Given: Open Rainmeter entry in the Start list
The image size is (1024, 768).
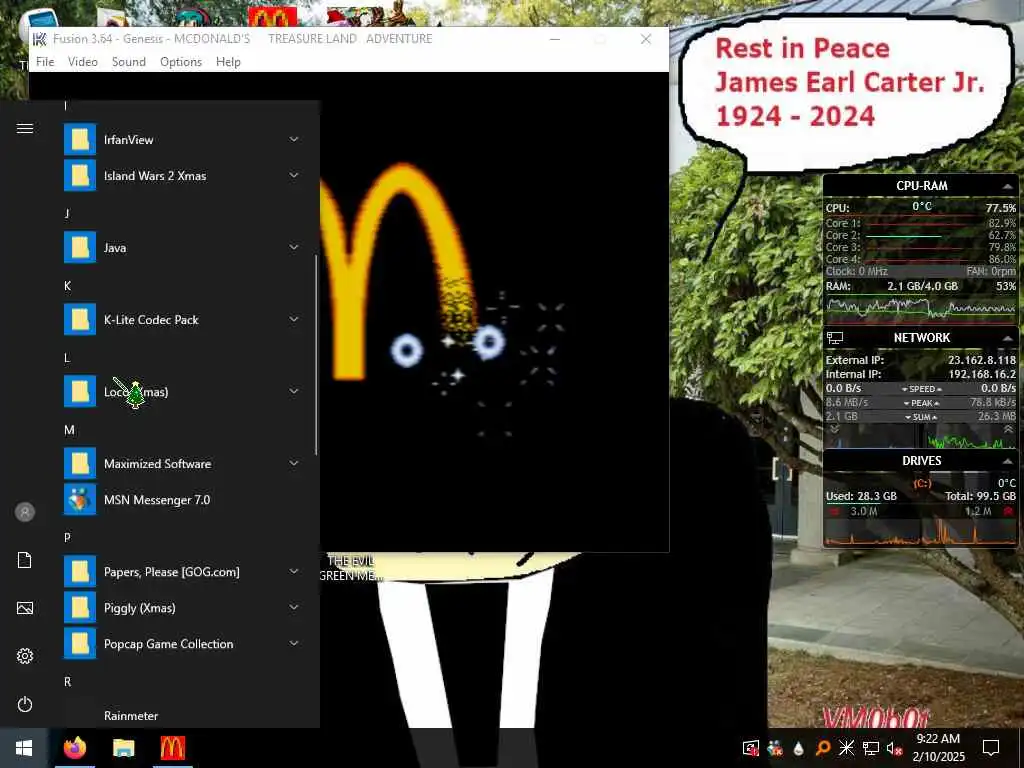Looking at the screenshot, I should coord(184,716).
